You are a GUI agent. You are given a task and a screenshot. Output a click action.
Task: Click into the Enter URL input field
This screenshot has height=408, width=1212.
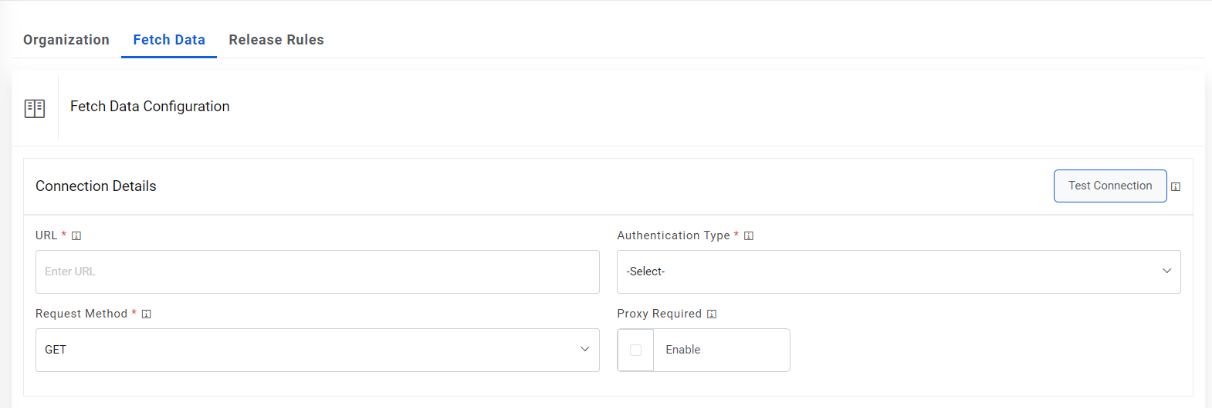(x=316, y=272)
